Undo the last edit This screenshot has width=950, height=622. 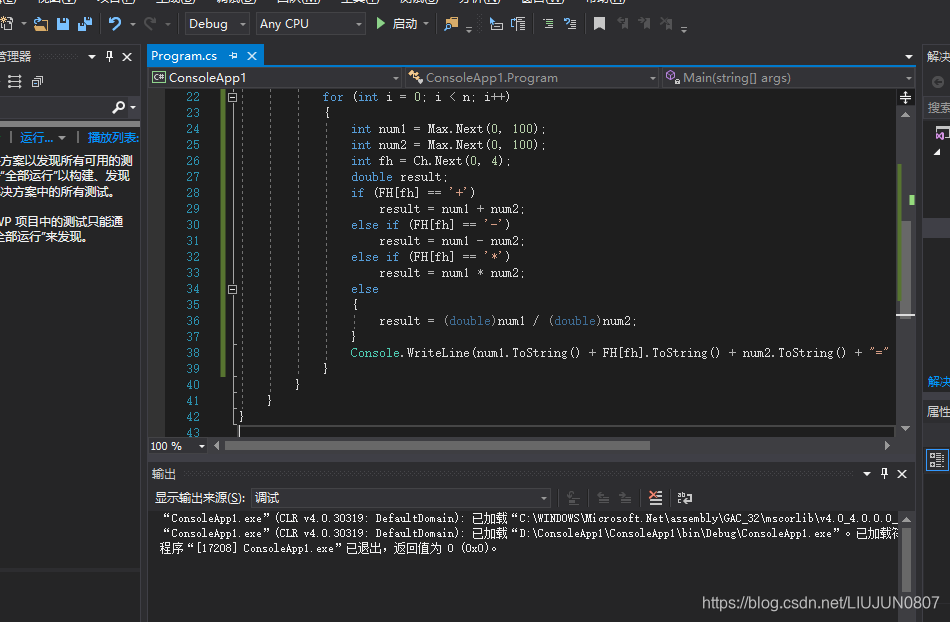point(115,24)
